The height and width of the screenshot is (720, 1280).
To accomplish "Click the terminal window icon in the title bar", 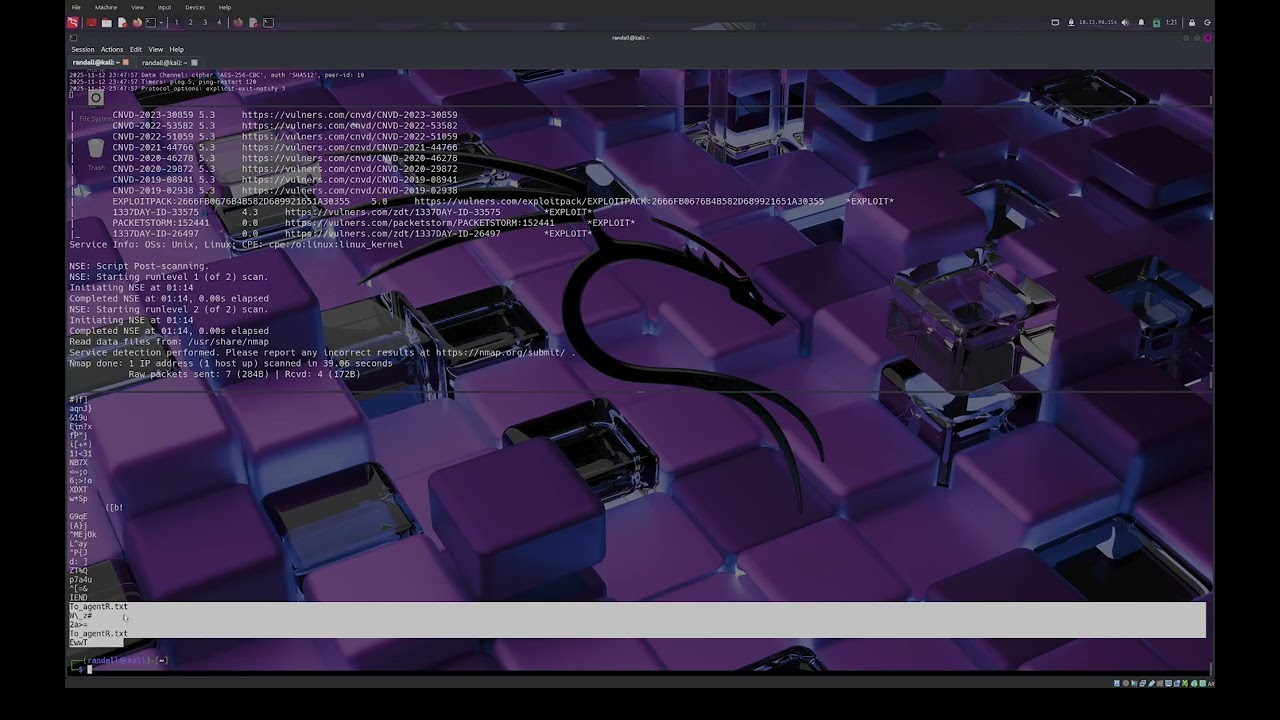I will click(72, 38).
